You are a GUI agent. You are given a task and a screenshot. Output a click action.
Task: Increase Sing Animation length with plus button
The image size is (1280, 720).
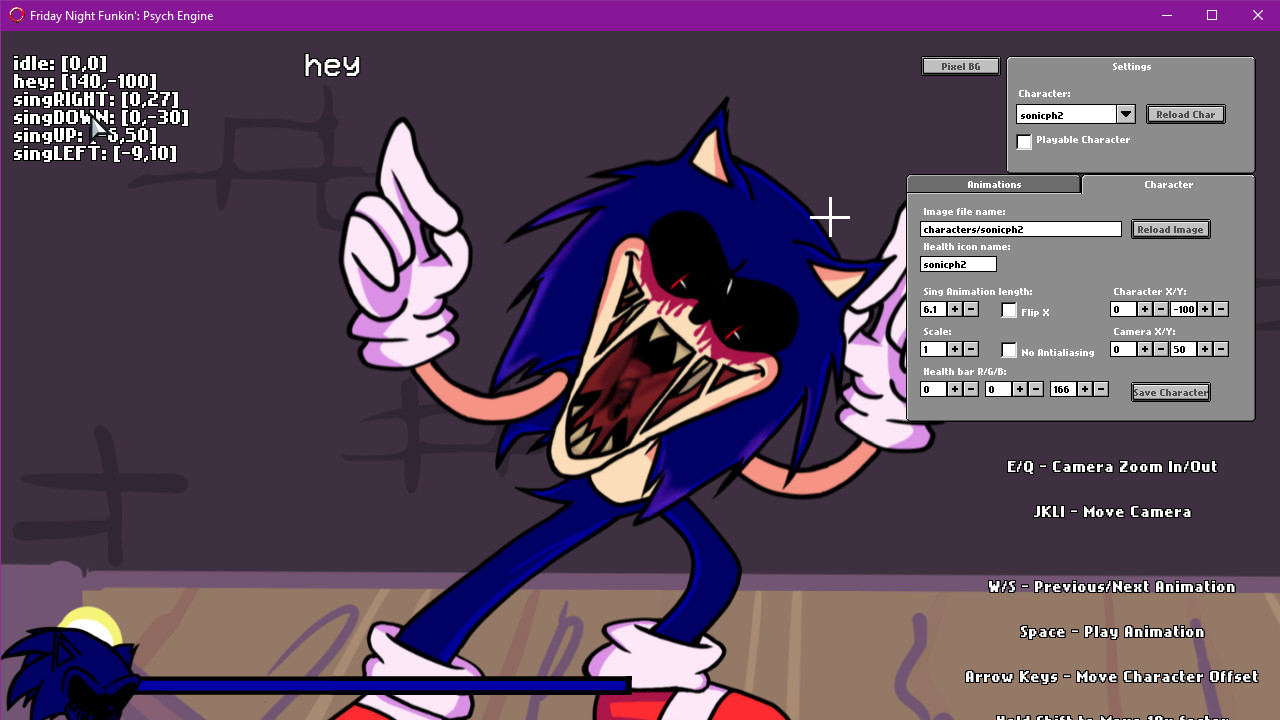coord(954,309)
